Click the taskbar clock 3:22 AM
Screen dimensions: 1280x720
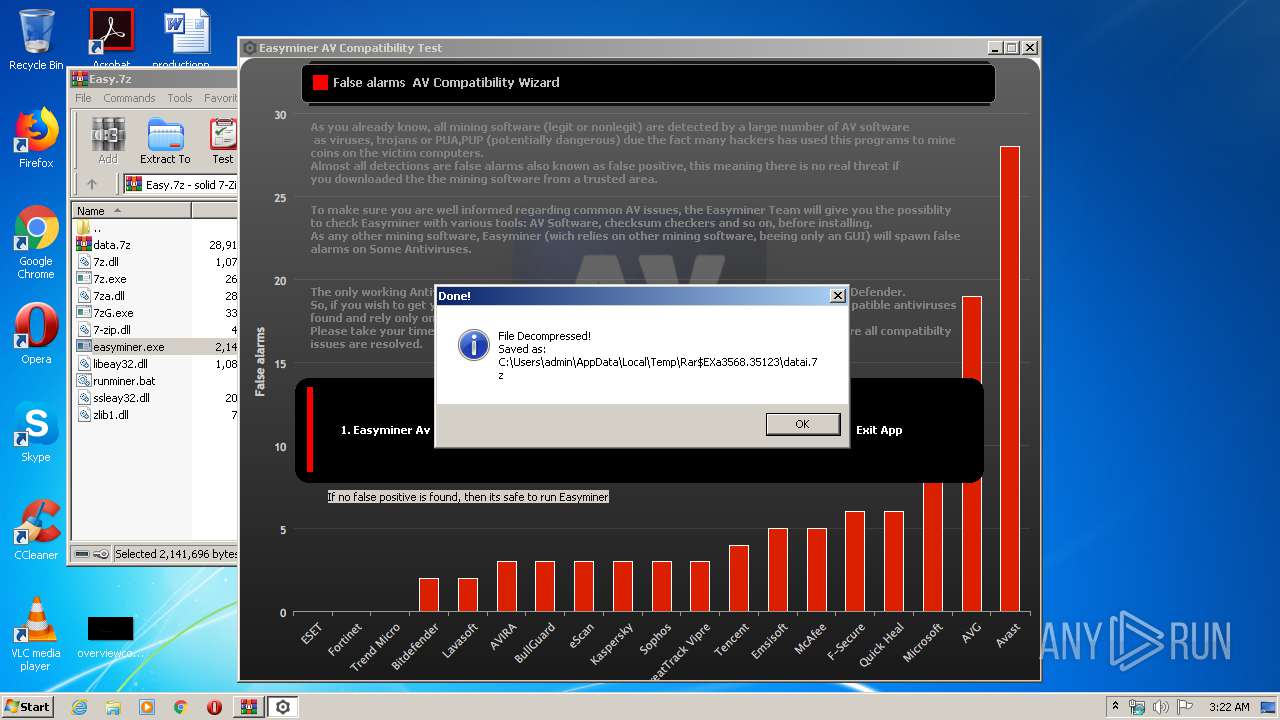pyautogui.click(x=1229, y=707)
